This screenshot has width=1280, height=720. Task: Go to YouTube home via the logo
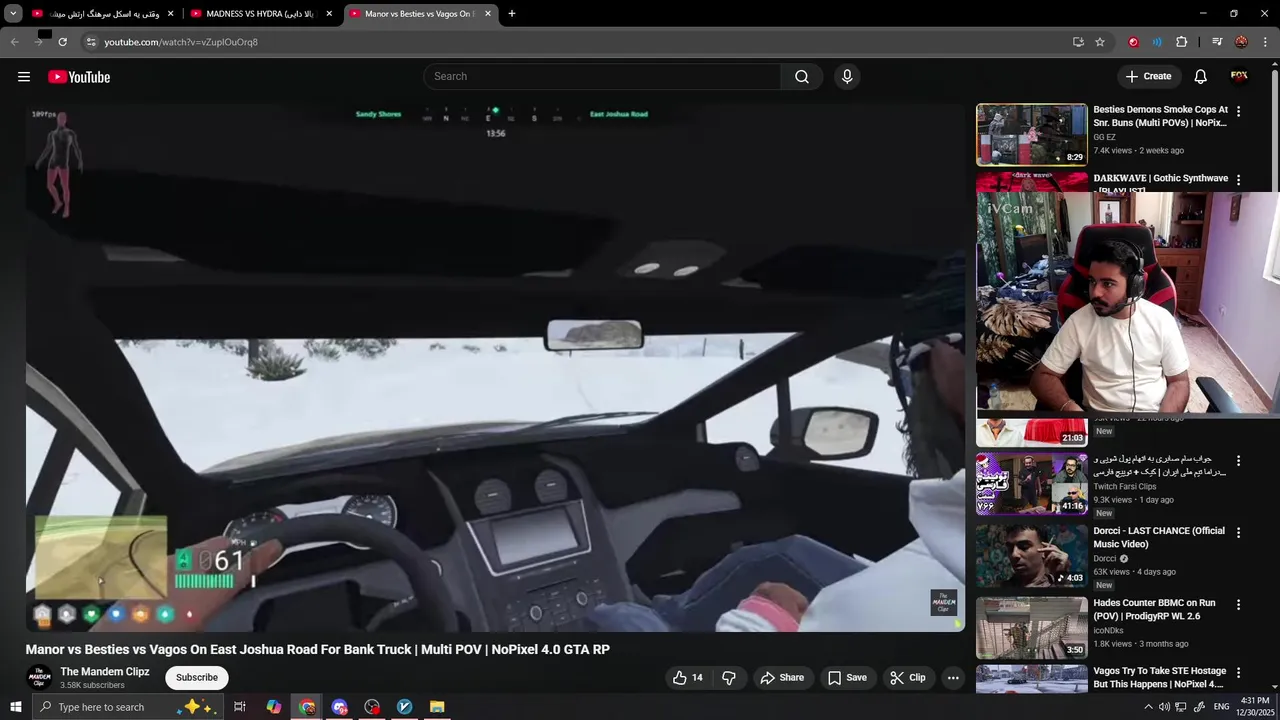point(79,77)
